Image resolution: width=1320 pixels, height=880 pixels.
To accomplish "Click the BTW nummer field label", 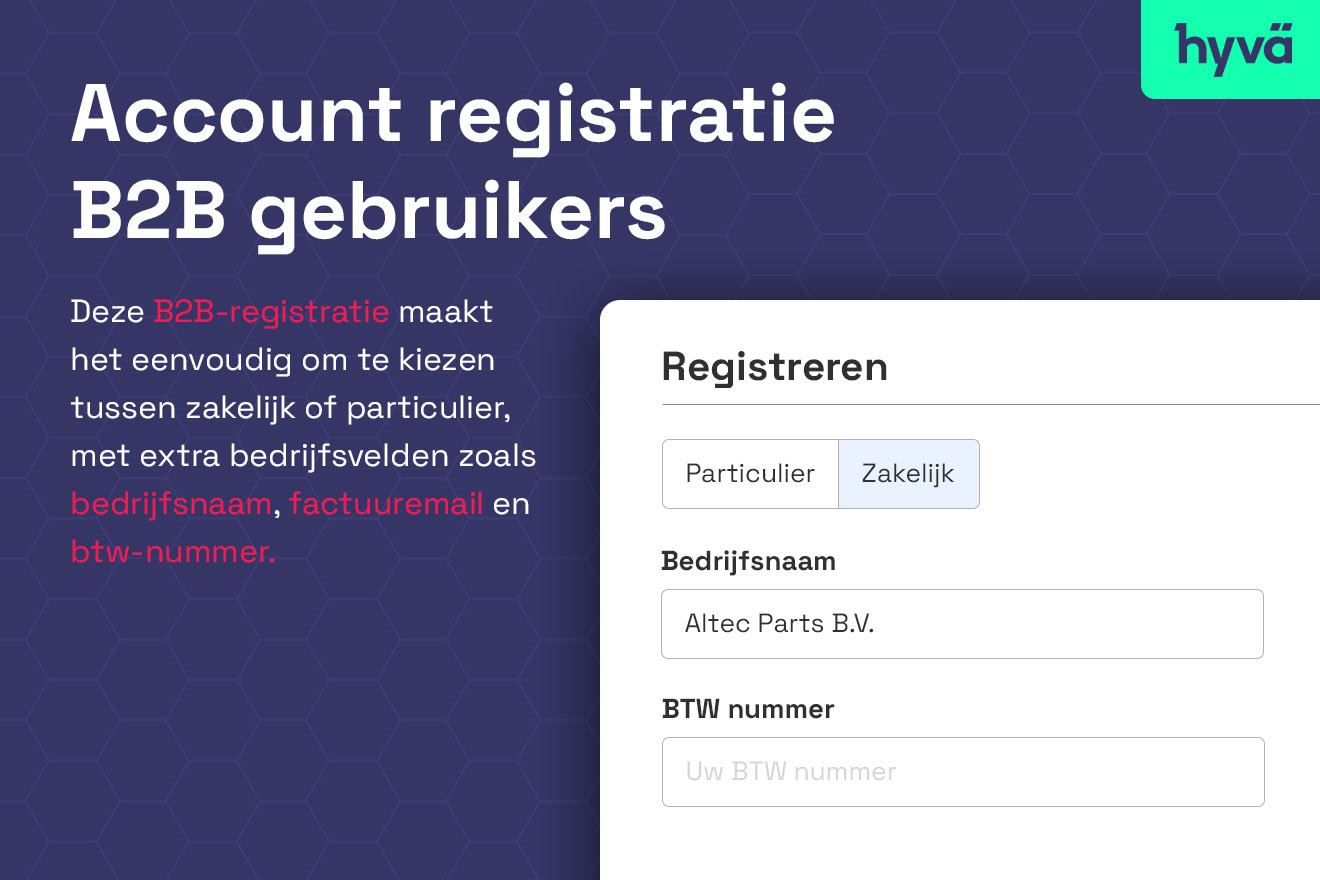I will click(x=747, y=709).
